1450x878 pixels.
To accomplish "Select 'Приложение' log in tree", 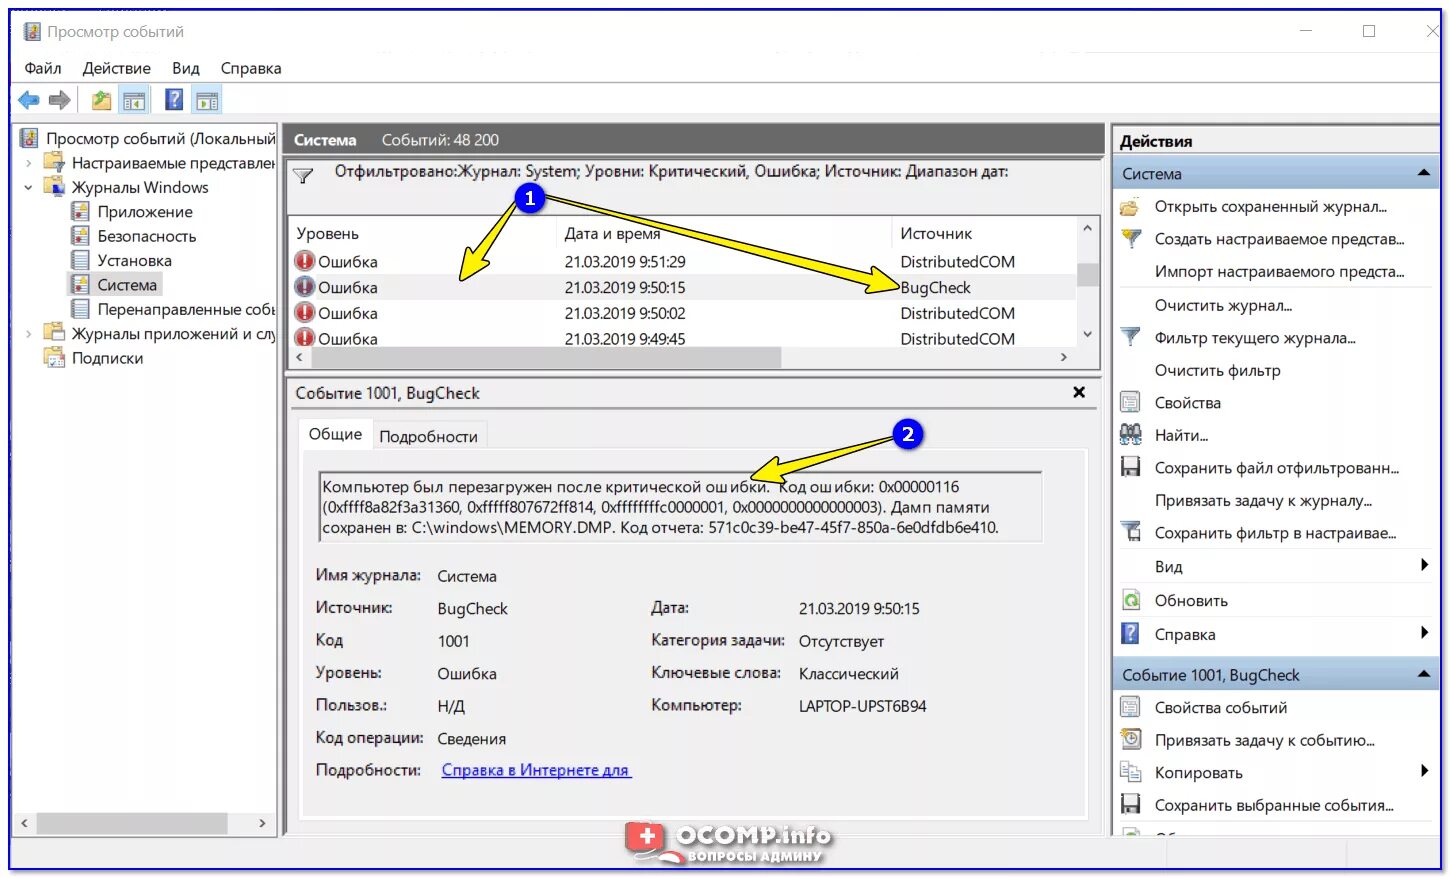I will click(x=145, y=212).
